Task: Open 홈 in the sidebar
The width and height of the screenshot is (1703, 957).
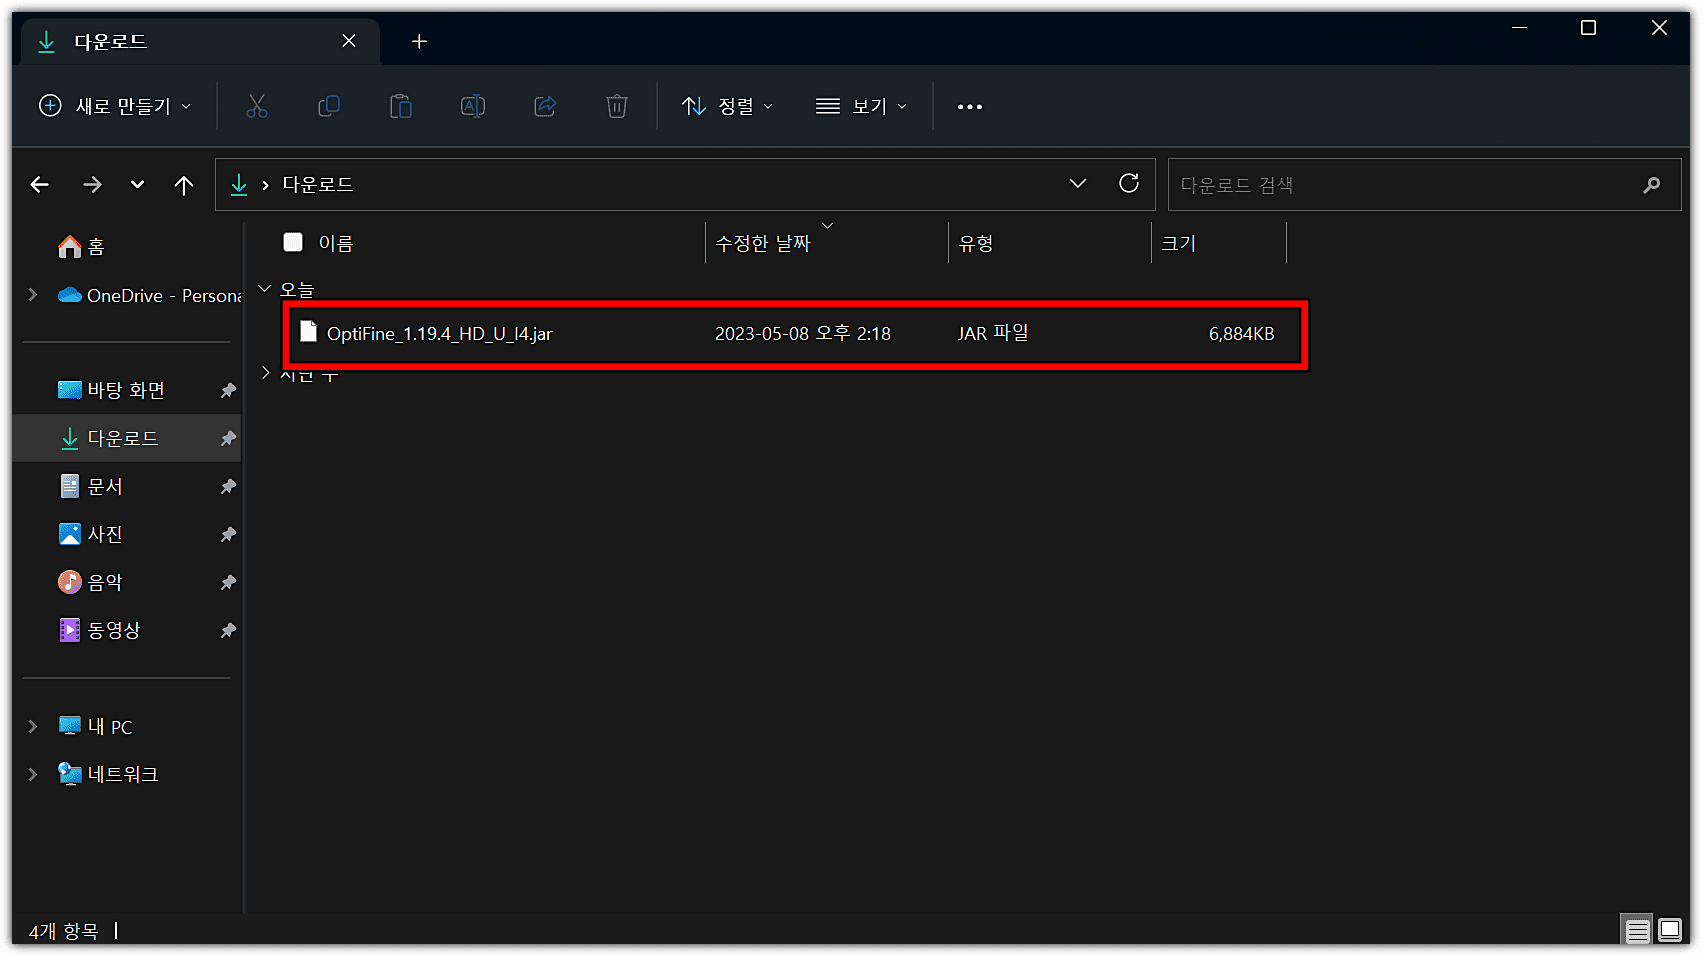Action: [81, 247]
